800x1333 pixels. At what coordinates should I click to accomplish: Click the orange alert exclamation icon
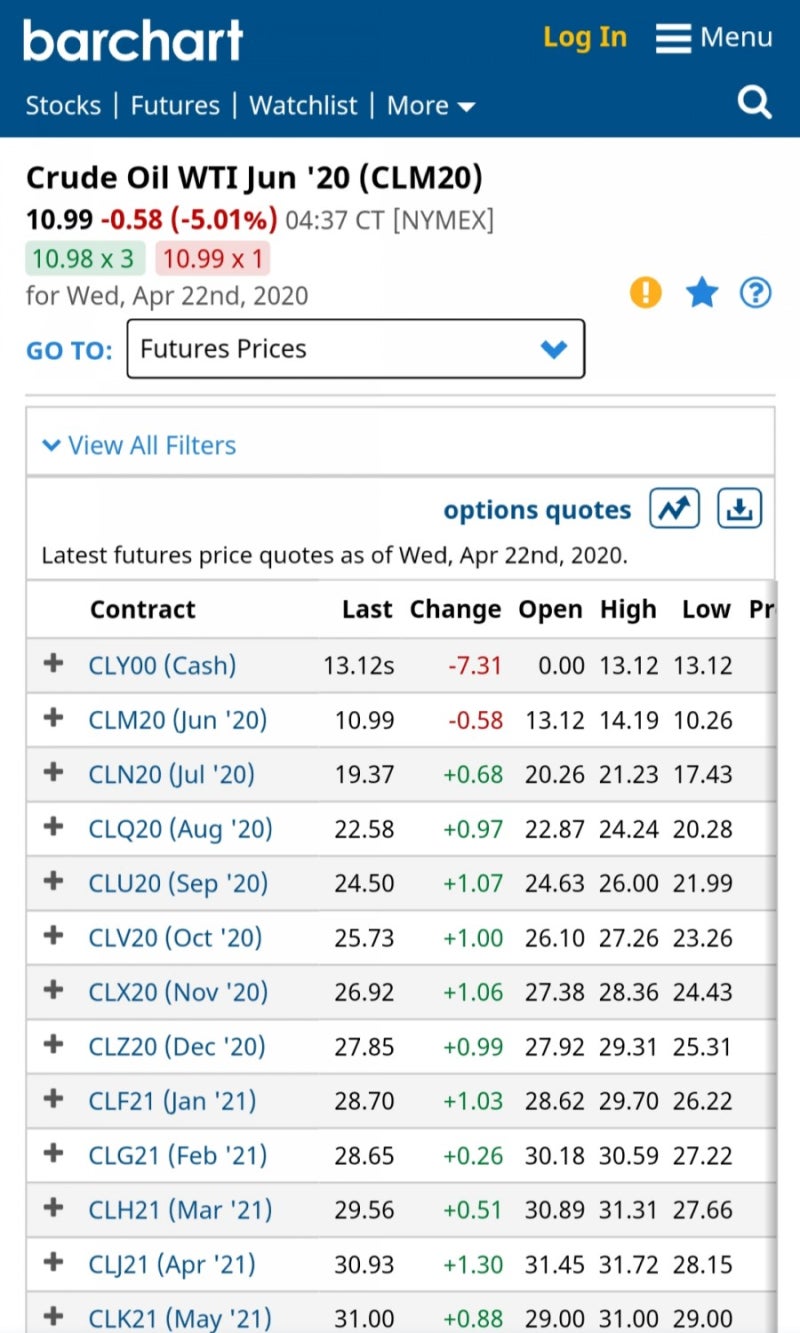pos(646,293)
